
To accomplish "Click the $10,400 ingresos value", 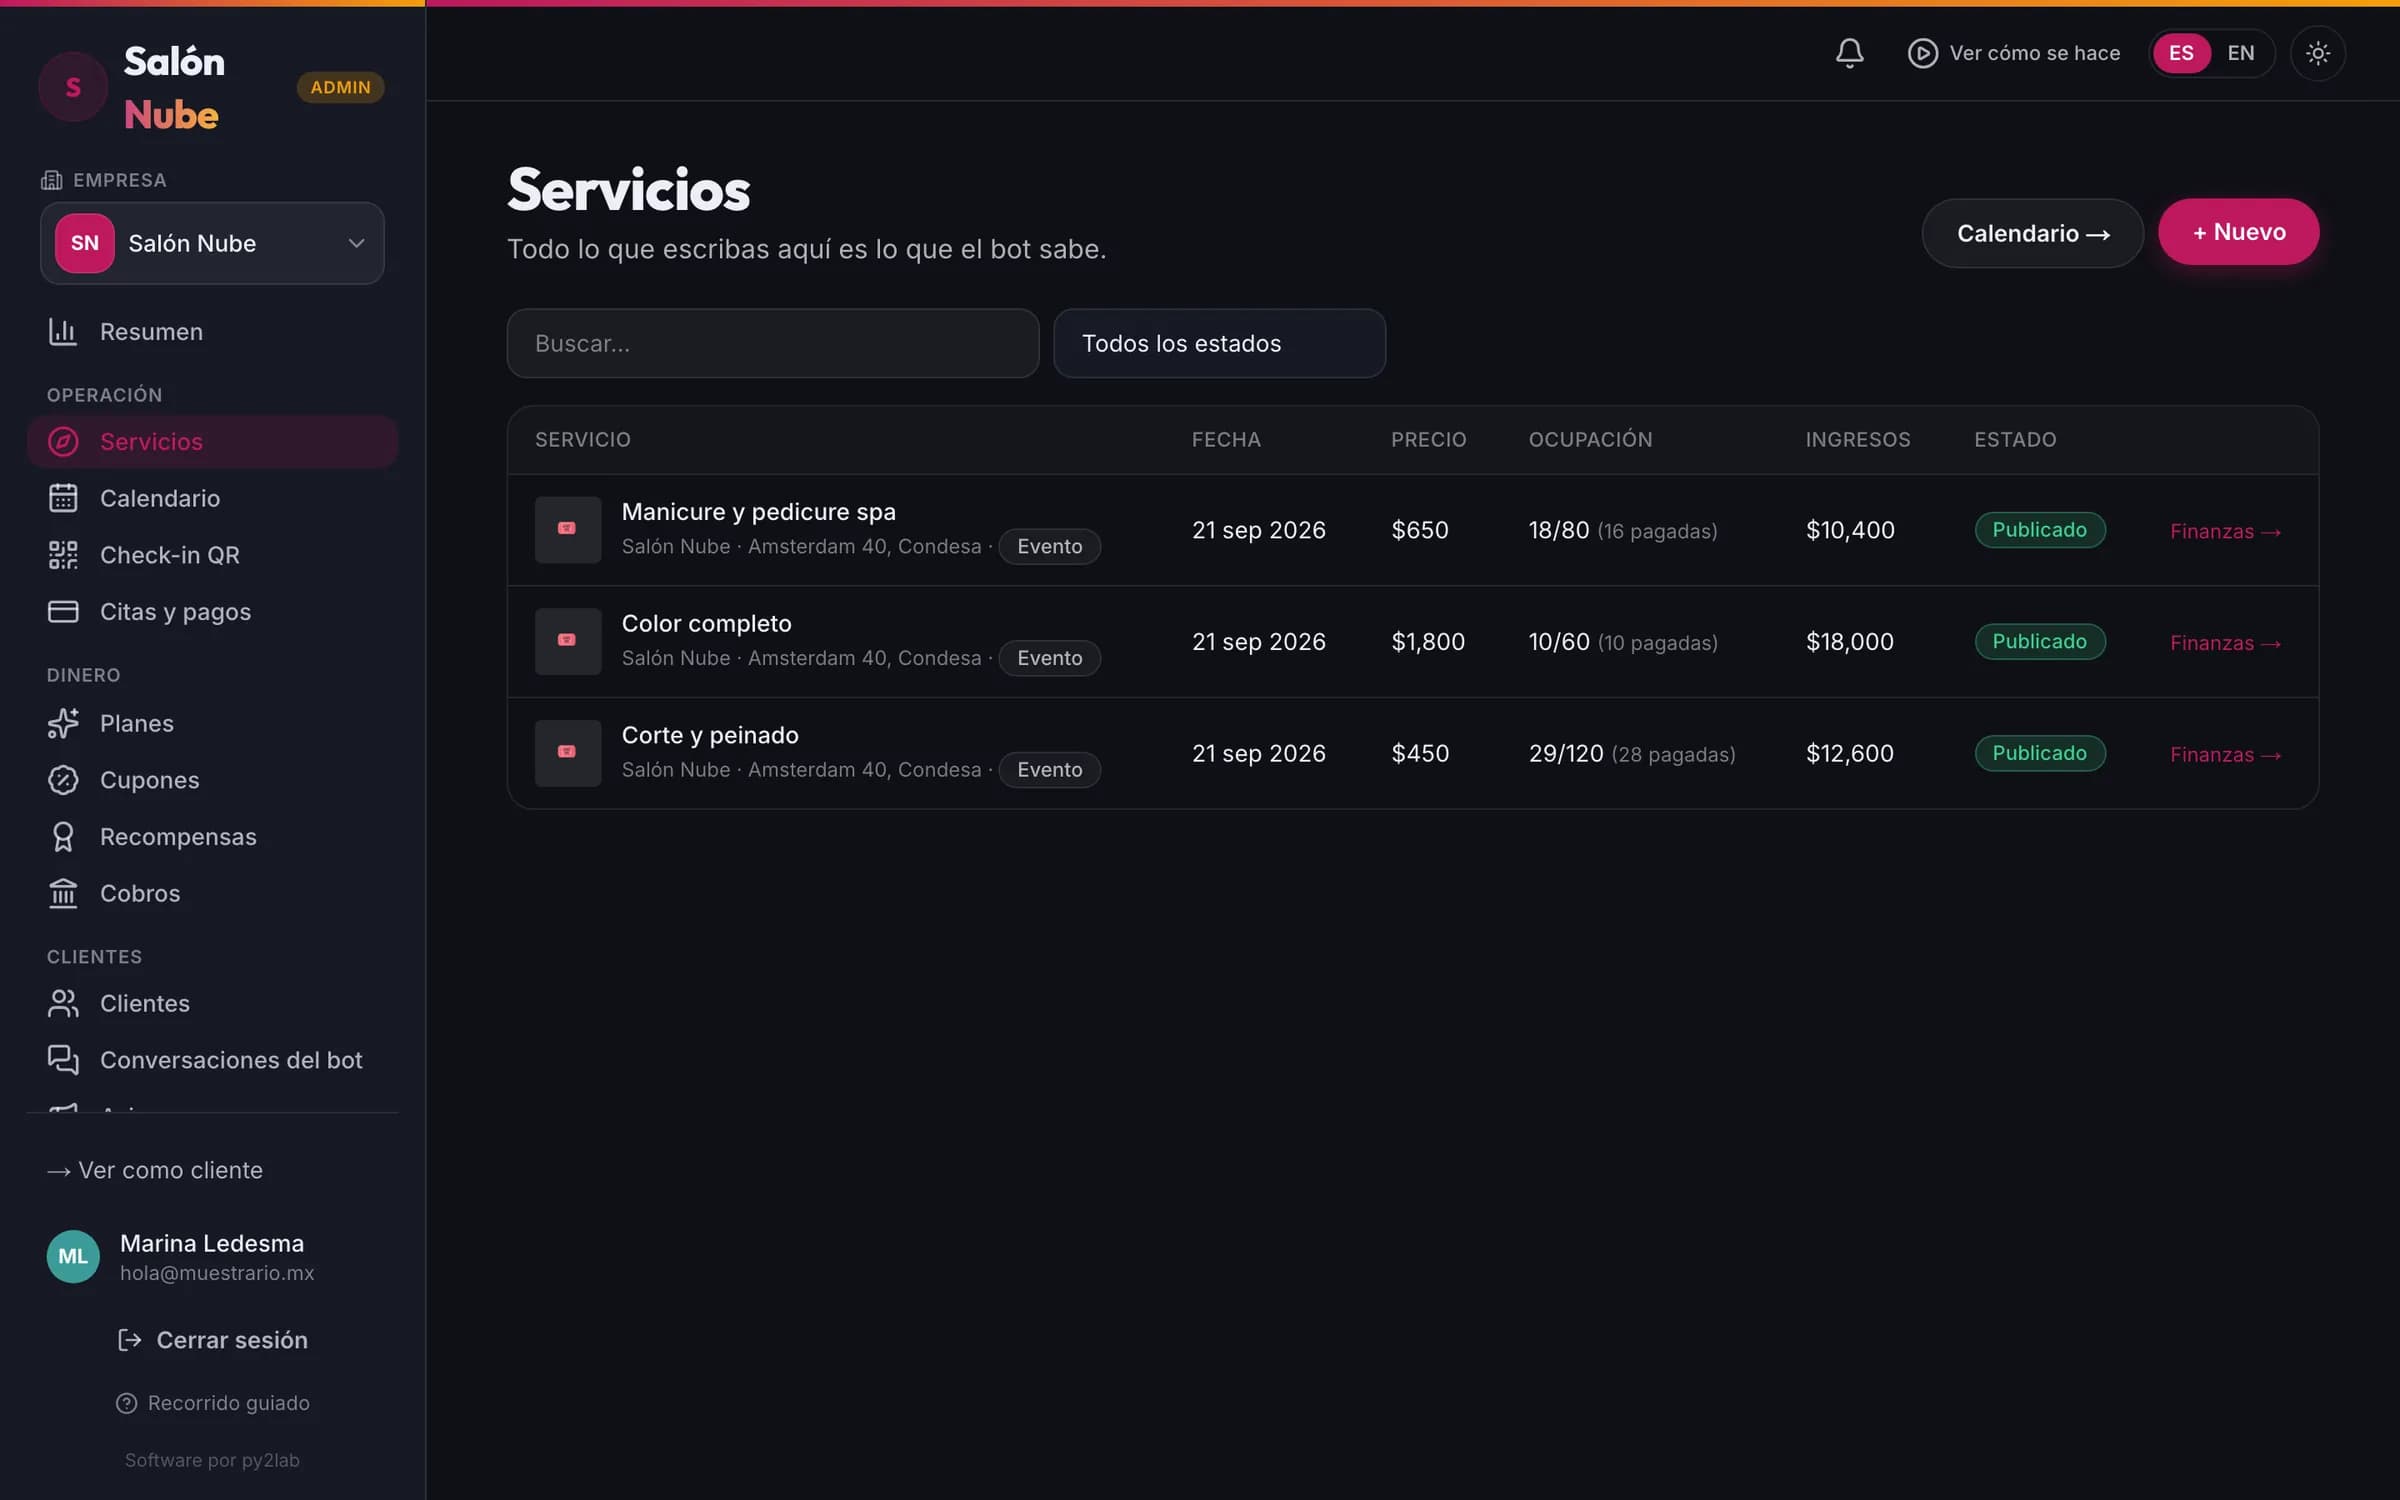I will 1850,530.
